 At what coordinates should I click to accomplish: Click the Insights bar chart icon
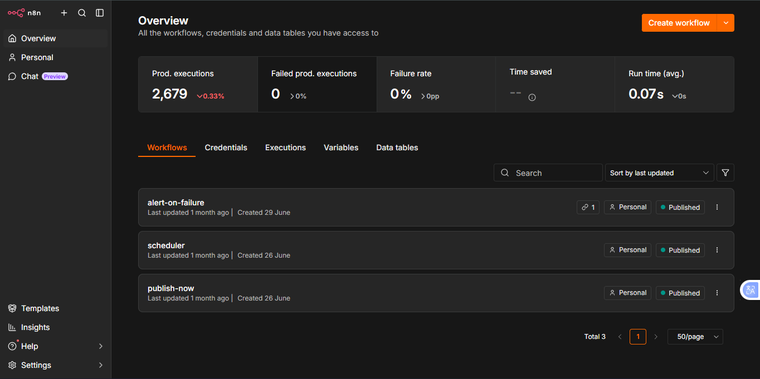[x=13, y=327]
